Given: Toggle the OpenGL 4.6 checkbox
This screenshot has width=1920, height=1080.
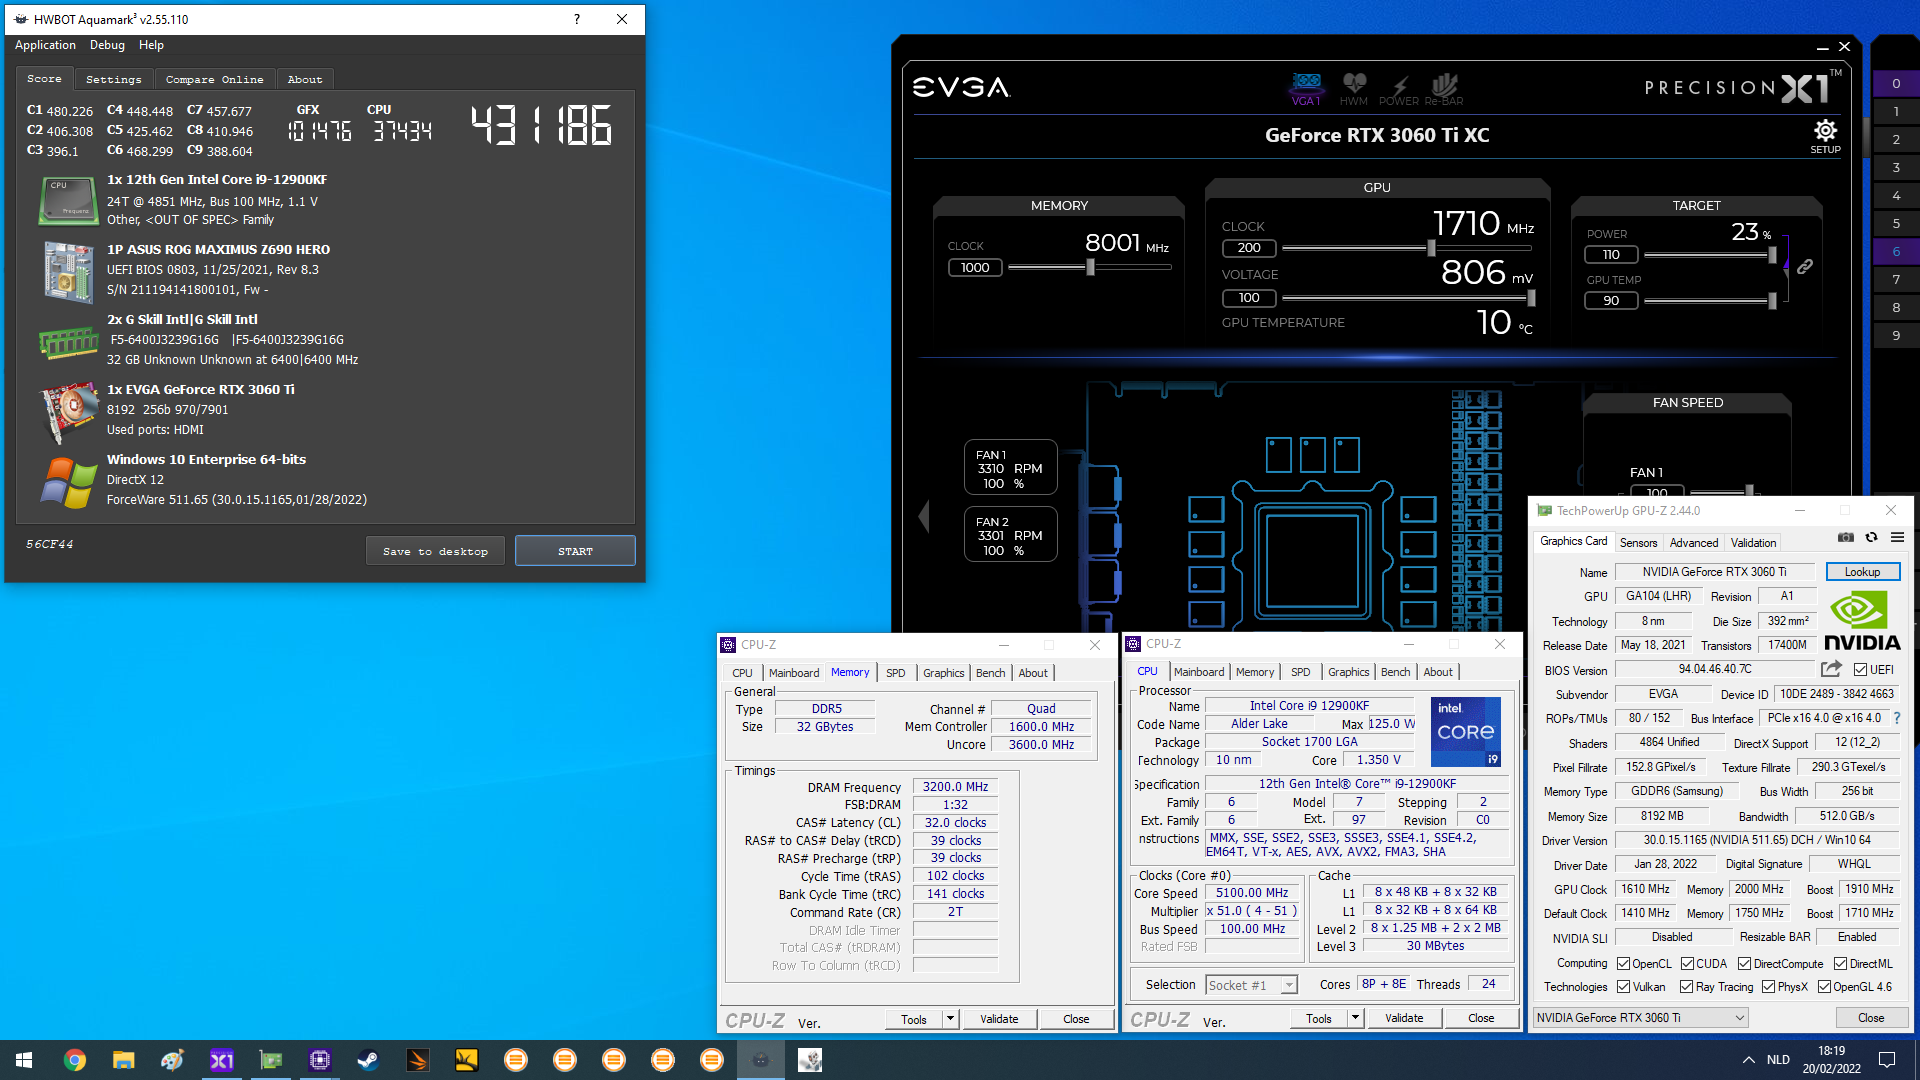Looking at the screenshot, I should (x=1825, y=987).
